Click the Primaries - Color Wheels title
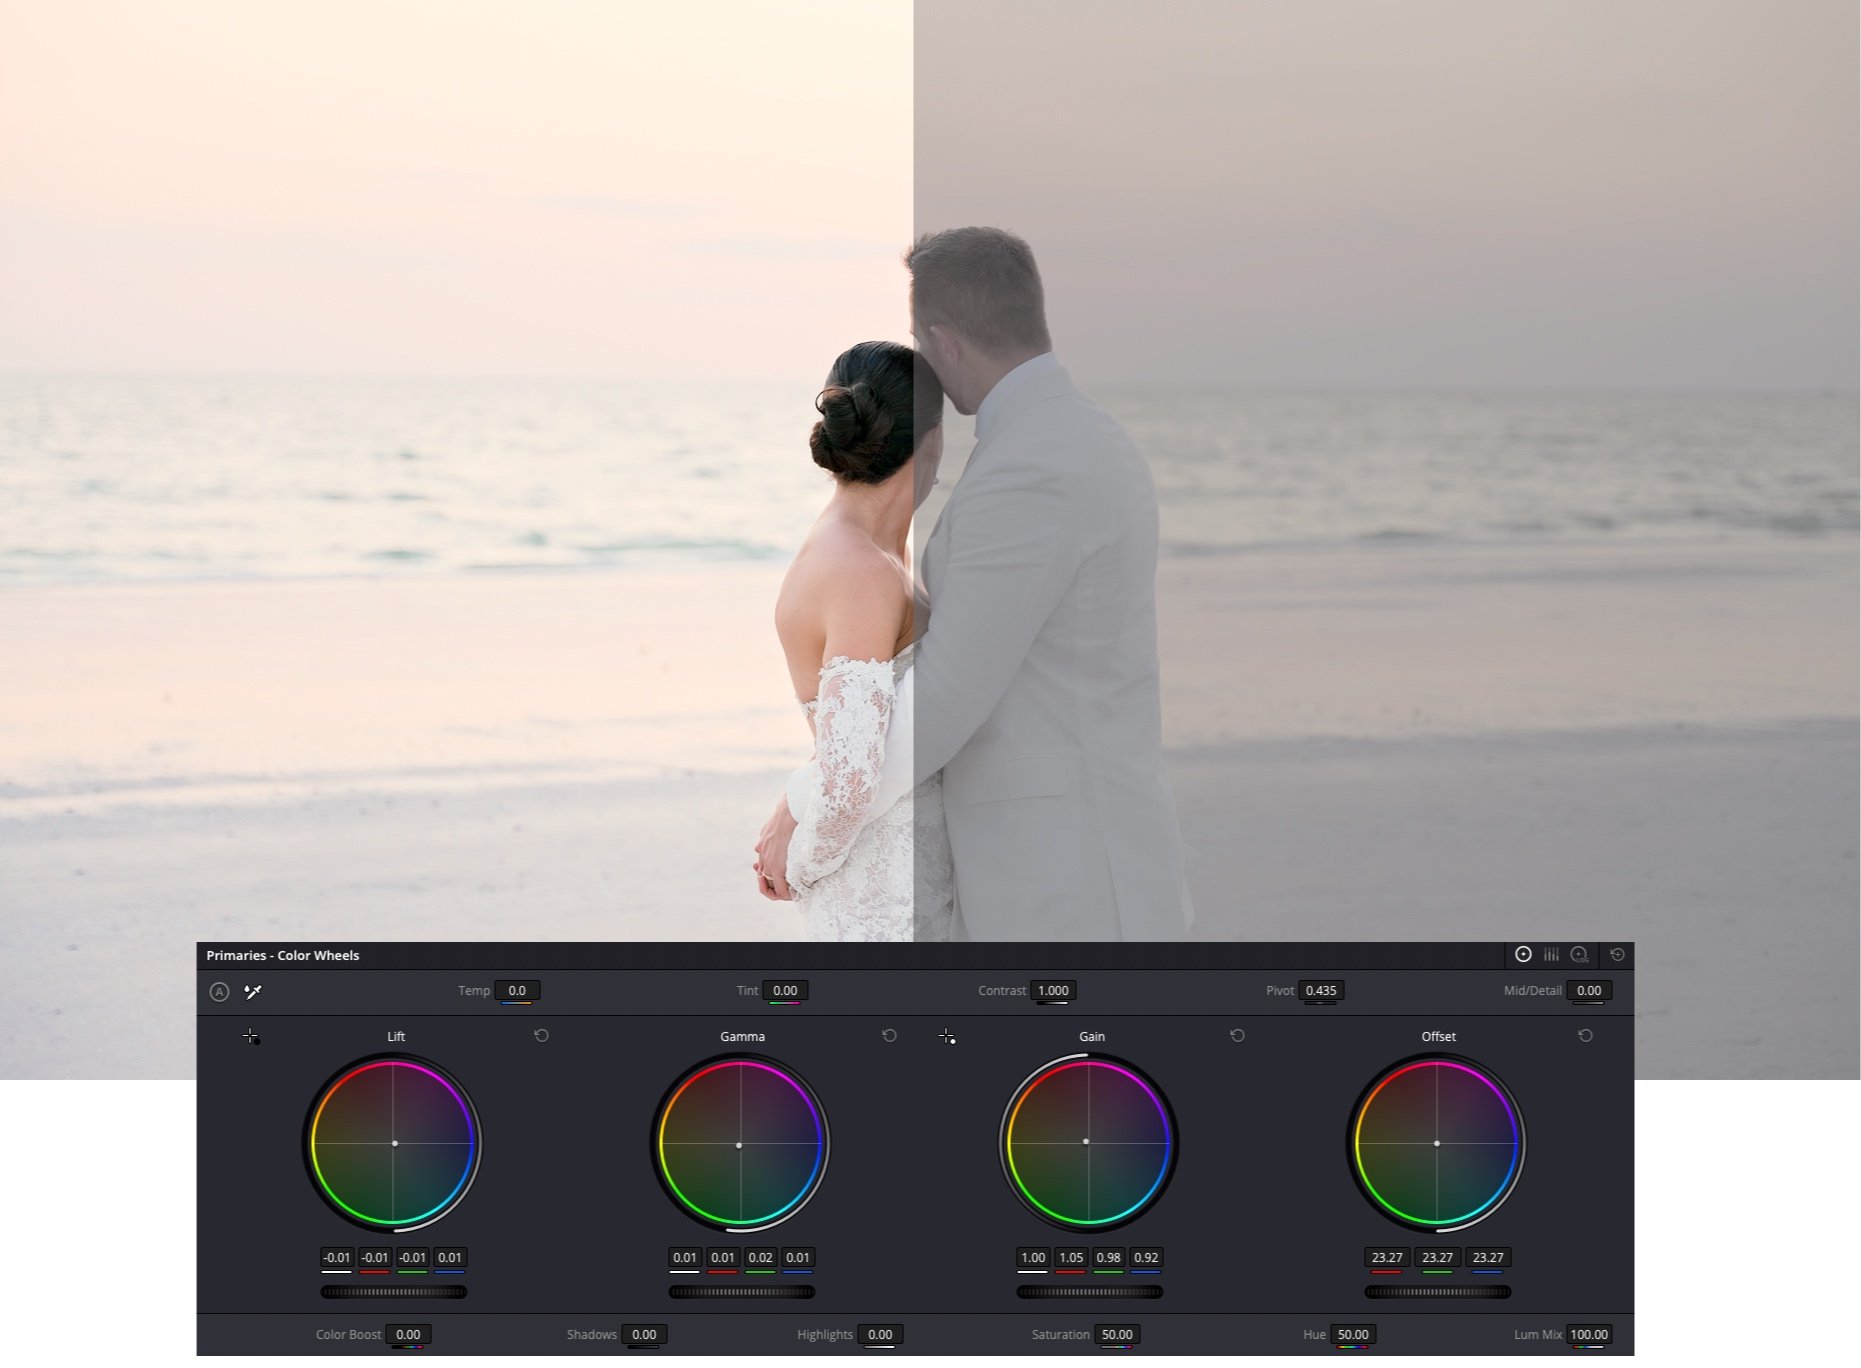Image resolution: width=1861 pixels, height=1368 pixels. pyautogui.click(x=283, y=956)
